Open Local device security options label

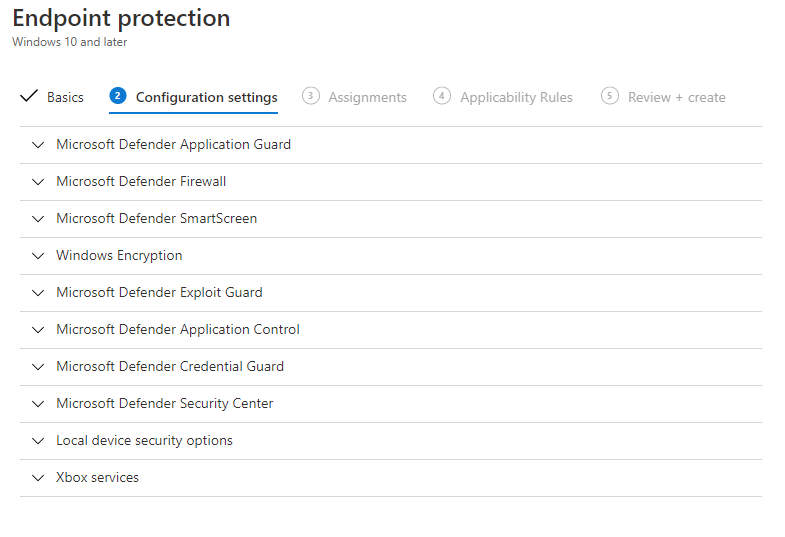(x=144, y=440)
